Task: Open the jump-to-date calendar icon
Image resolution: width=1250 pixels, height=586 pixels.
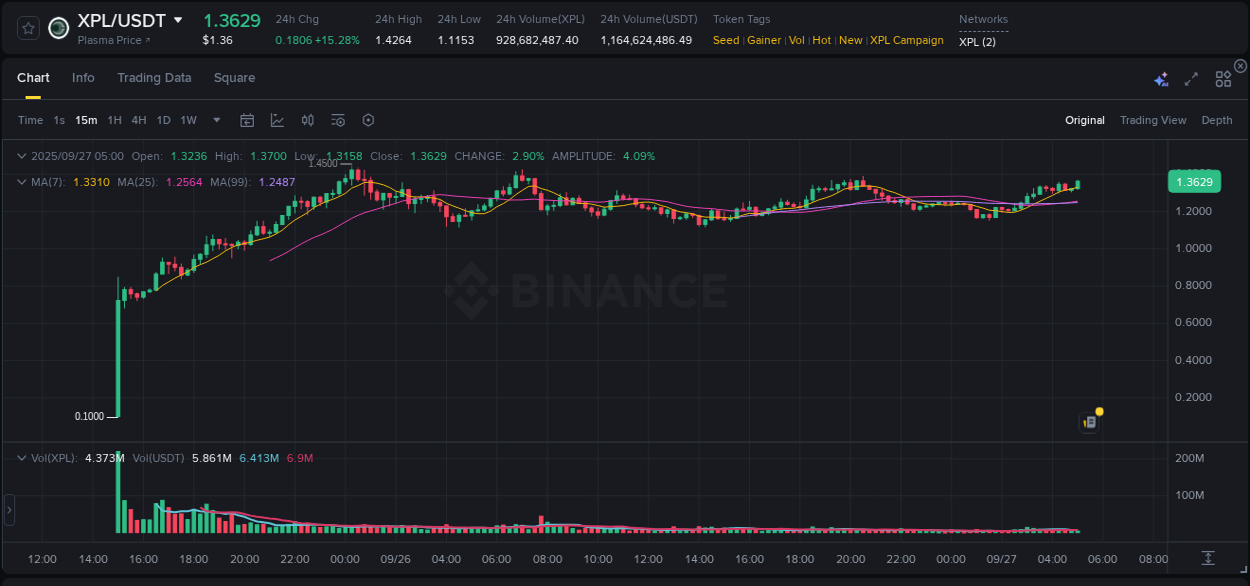Action: 247,119
